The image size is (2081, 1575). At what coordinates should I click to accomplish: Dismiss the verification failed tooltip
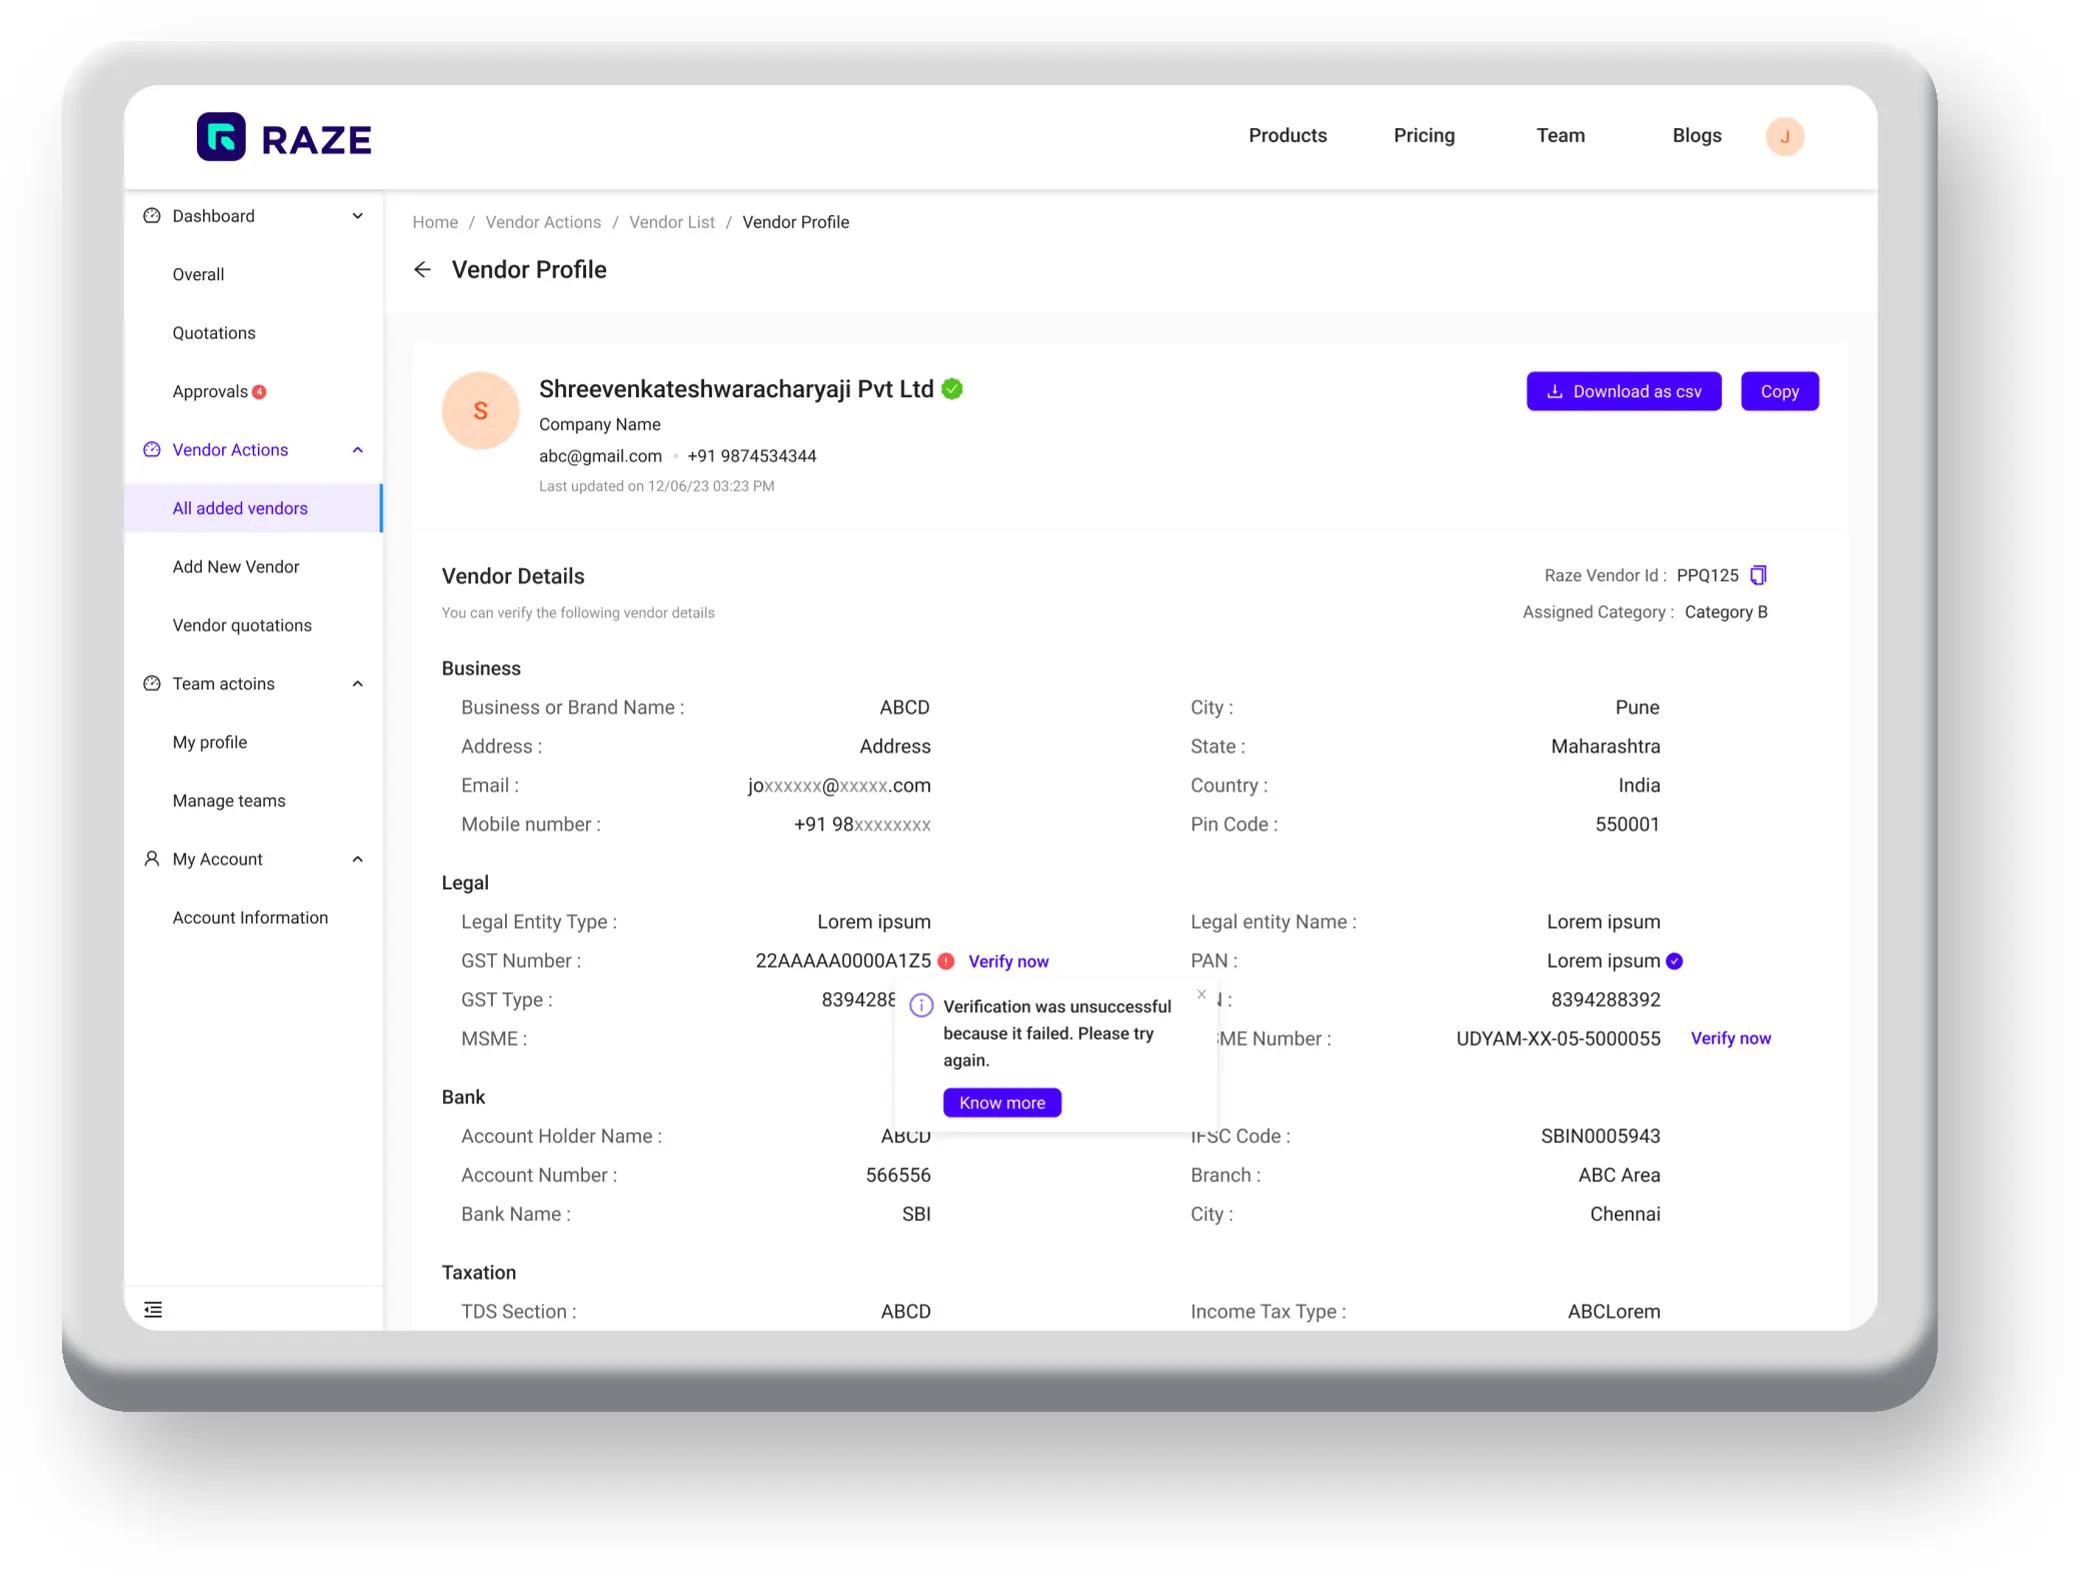[x=1201, y=994]
